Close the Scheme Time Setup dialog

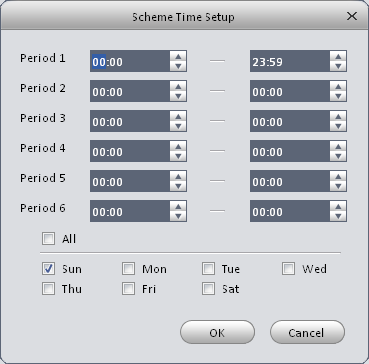352,16
